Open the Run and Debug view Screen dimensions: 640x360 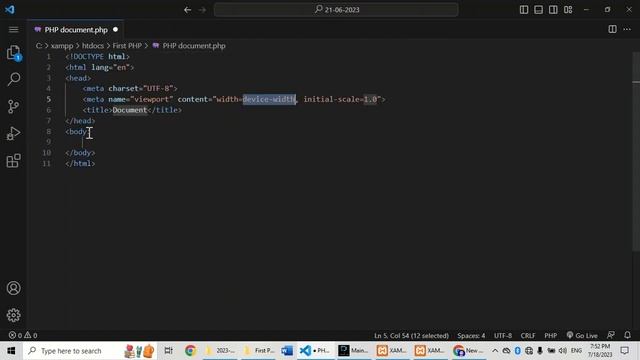pyautogui.click(x=13, y=133)
